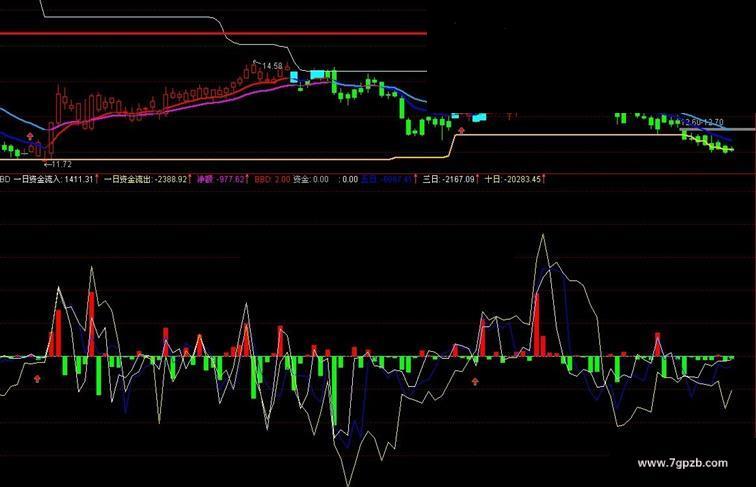
Task: Click the 十日 -20283.45 value
Action: coord(513,179)
